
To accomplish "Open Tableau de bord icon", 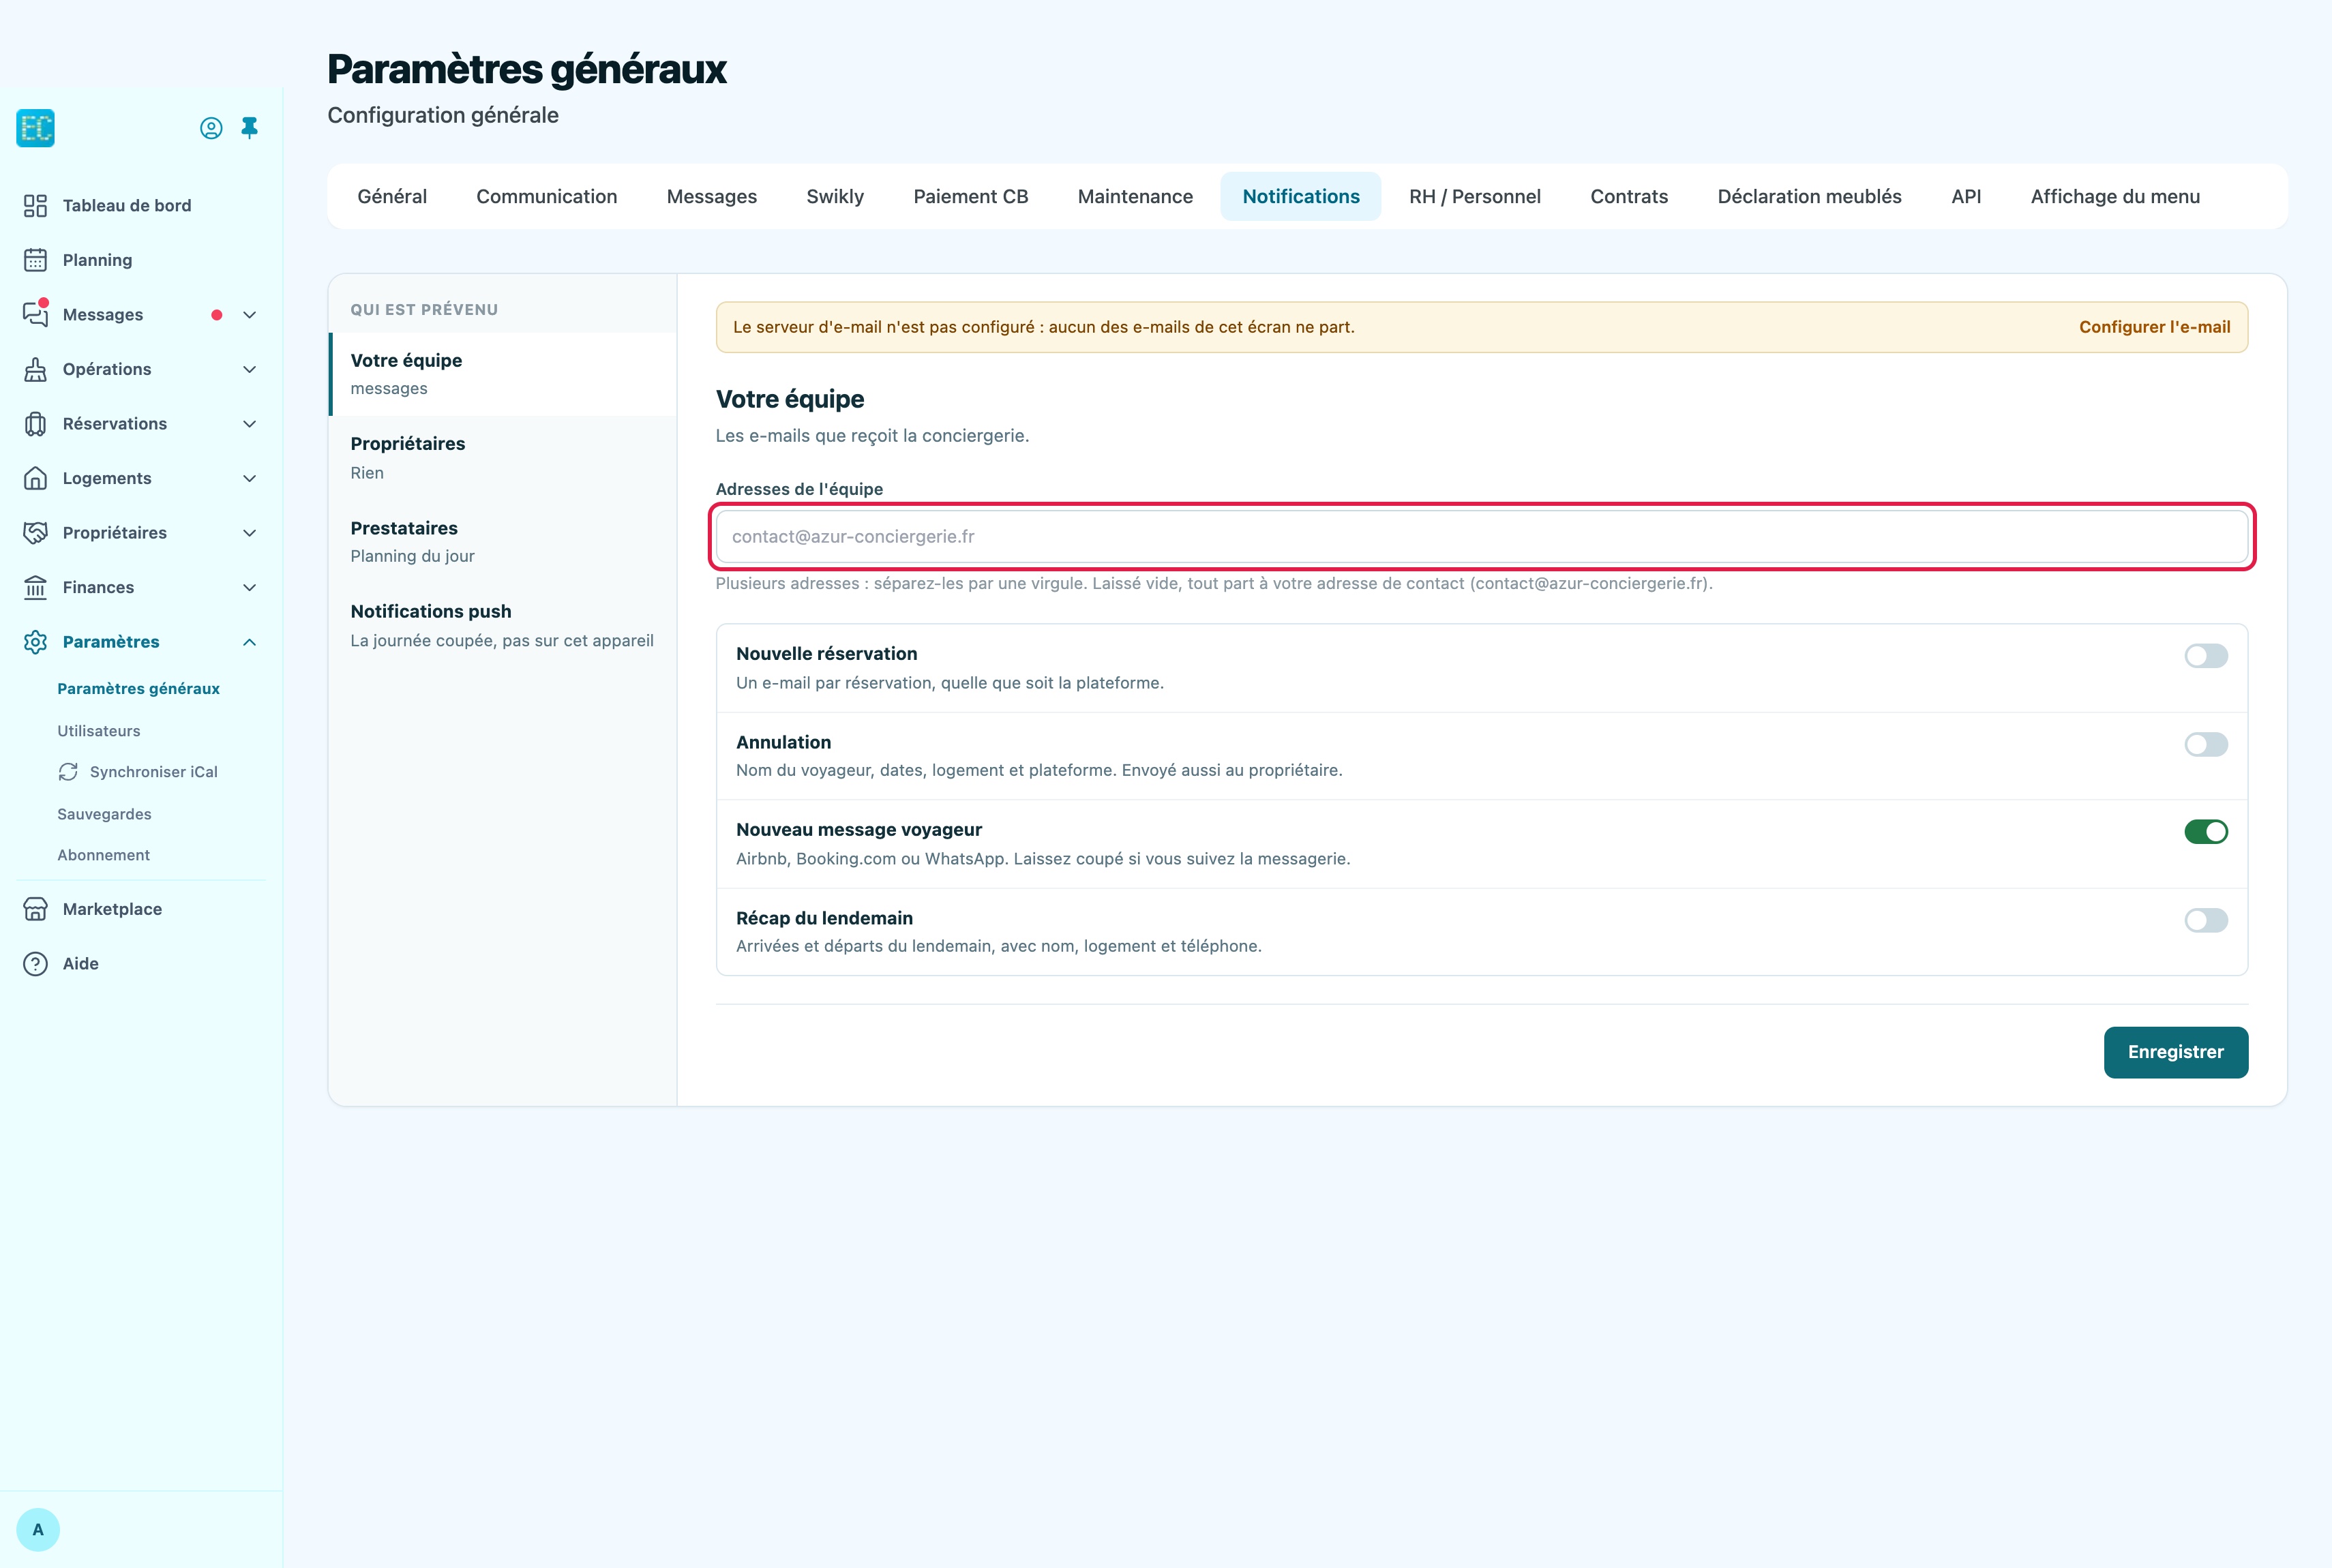I will pyautogui.click(x=35, y=206).
